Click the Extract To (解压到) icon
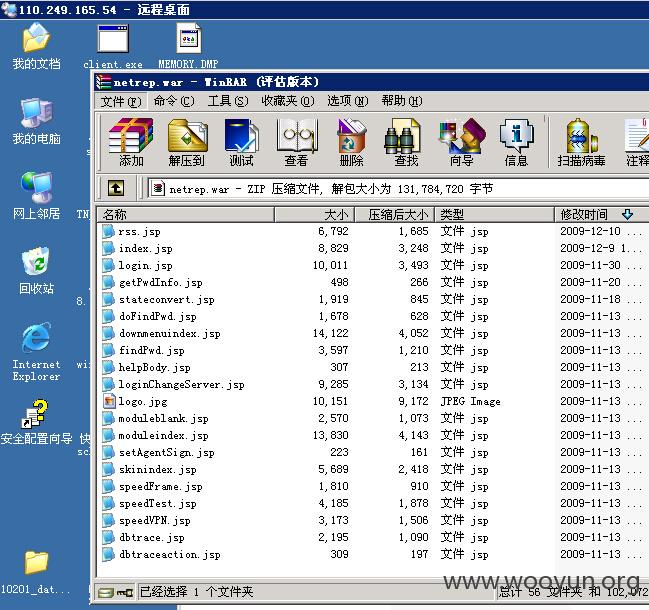The image size is (649, 610). 187,142
